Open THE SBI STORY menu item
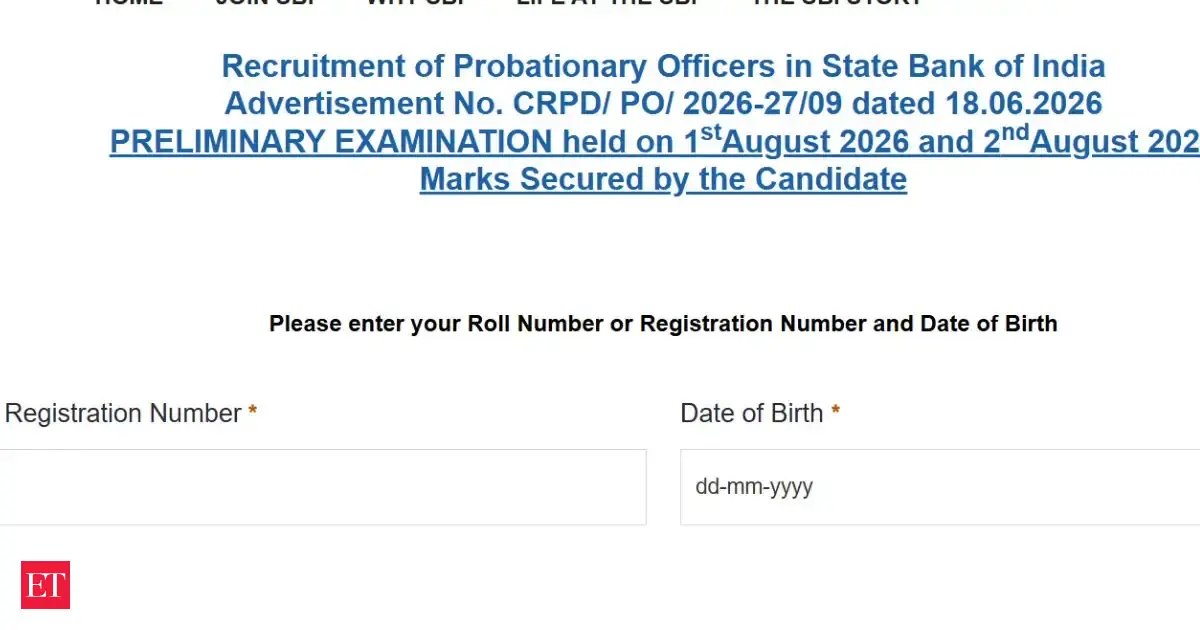Image resolution: width=1200 pixels, height=630 pixels. click(x=836, y=3)
